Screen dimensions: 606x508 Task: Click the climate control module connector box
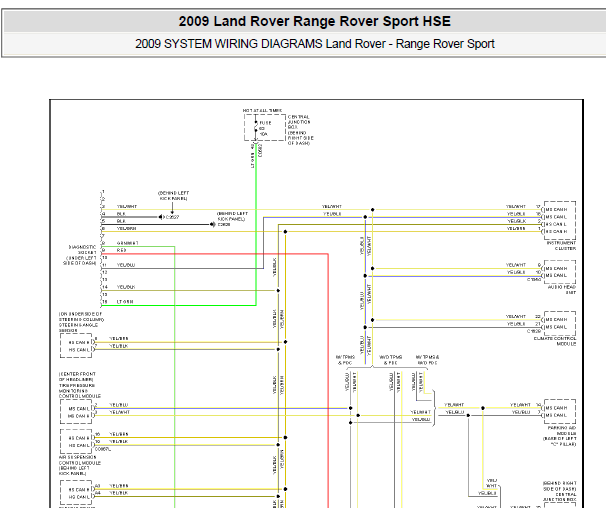click(560, 323)
